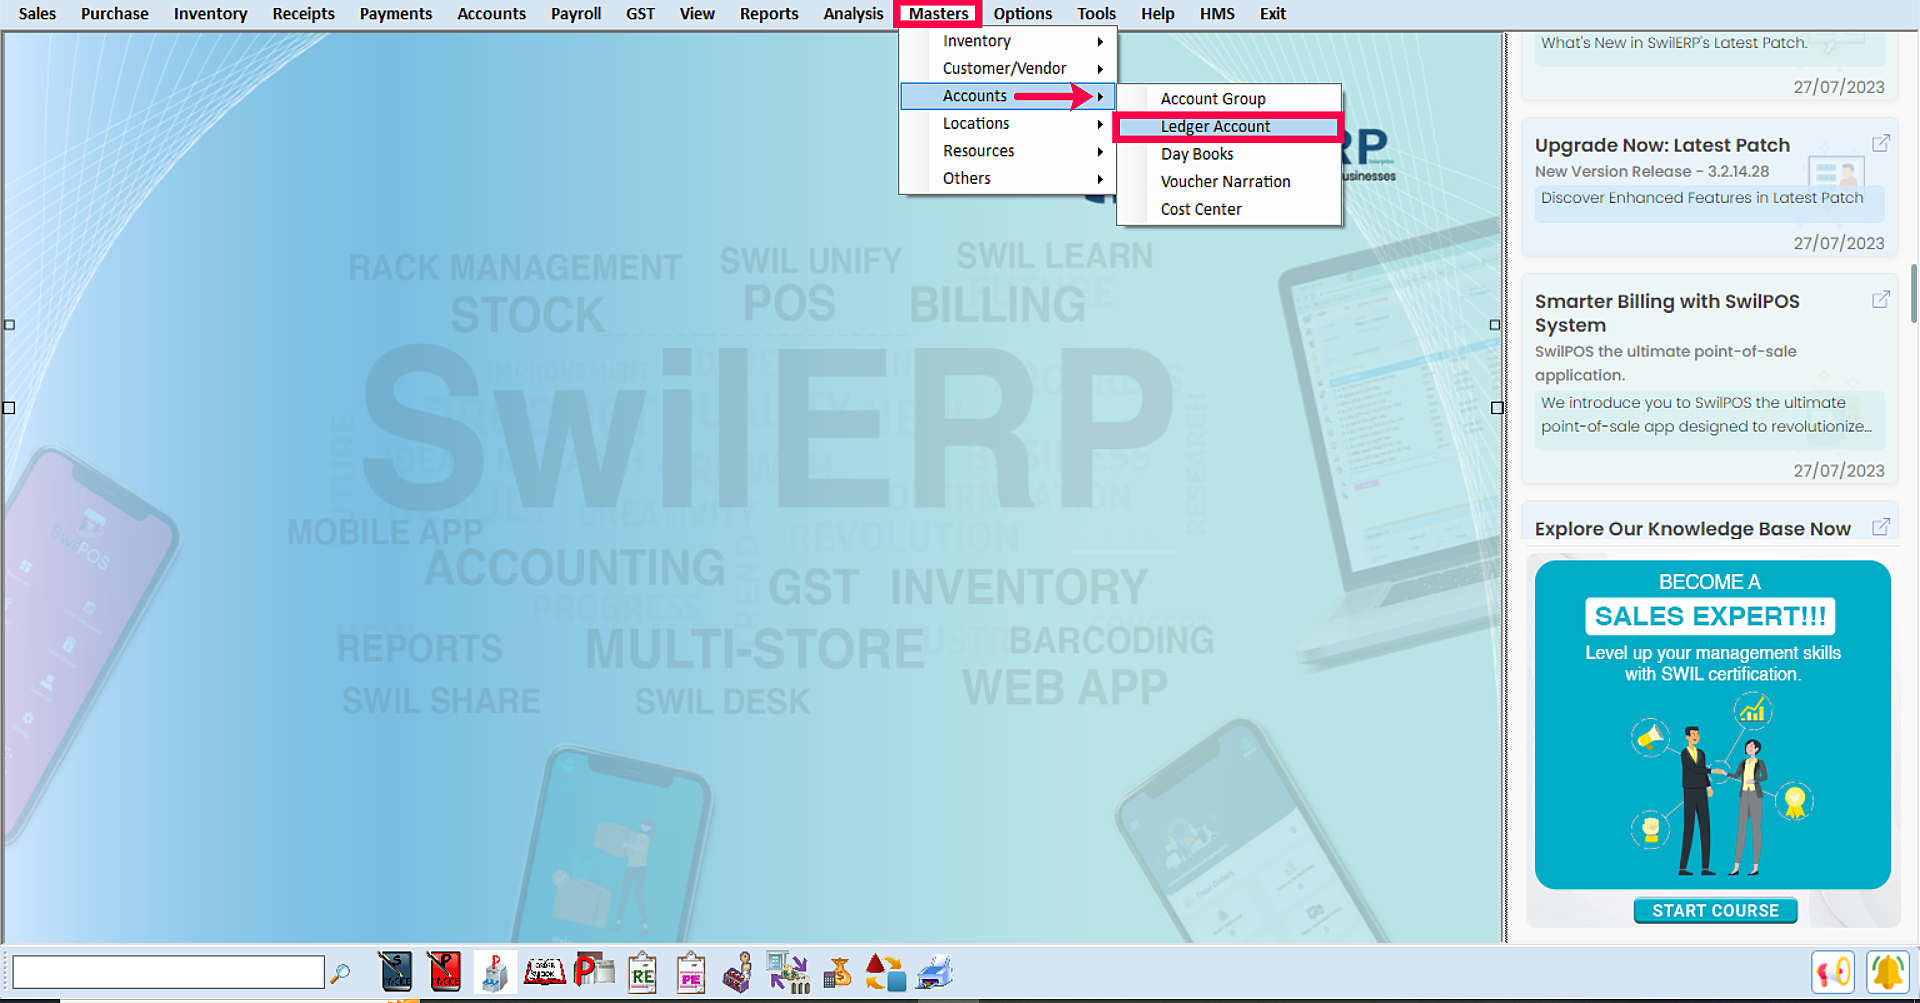The height and width of the screenshot is (1003, 1920).
Task: Click "Discover Enhanced Features in Latest Patch" text
Action: pyautogui.click(x=1702, y=198)
